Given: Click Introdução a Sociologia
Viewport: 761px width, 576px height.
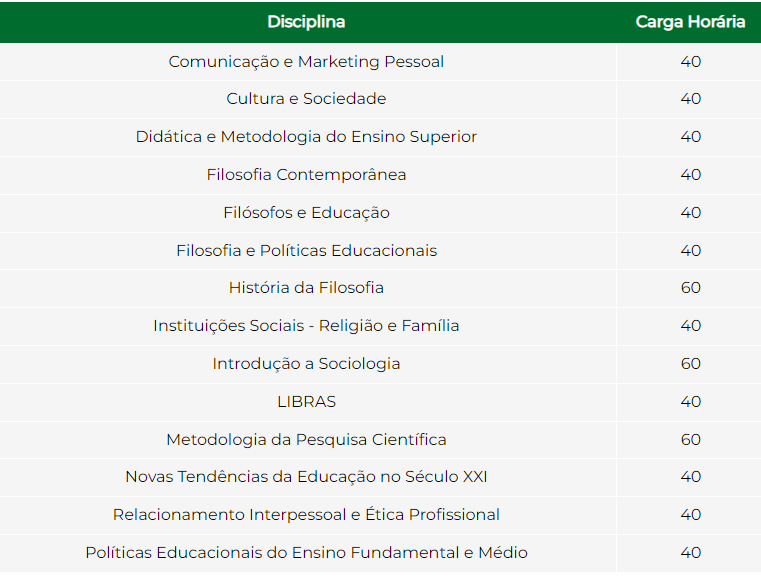Looking at the screenshot, I should point(306,363).
